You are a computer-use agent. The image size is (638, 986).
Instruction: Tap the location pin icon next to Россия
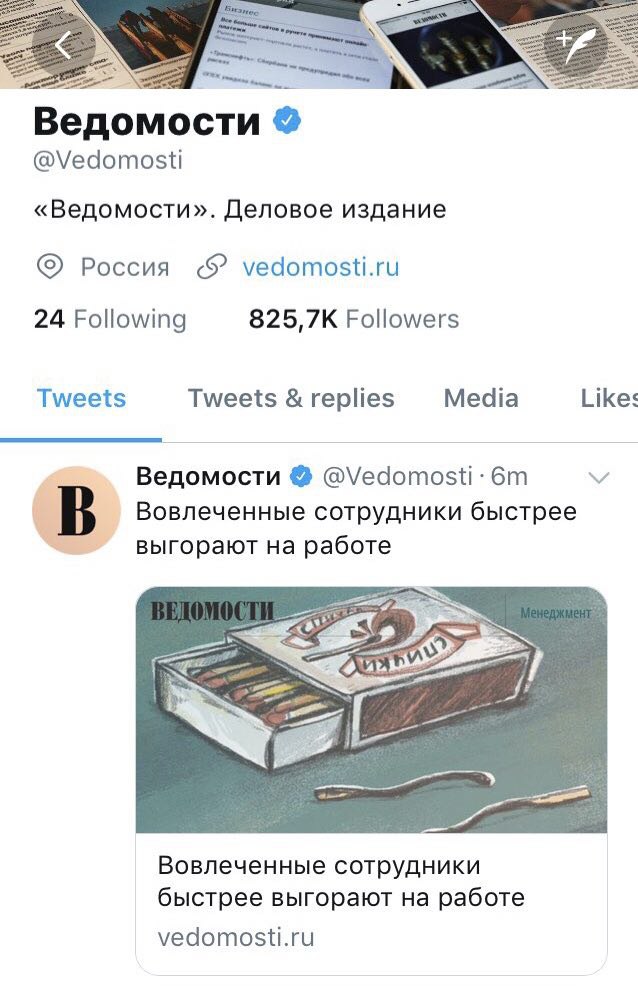point(50,267)
